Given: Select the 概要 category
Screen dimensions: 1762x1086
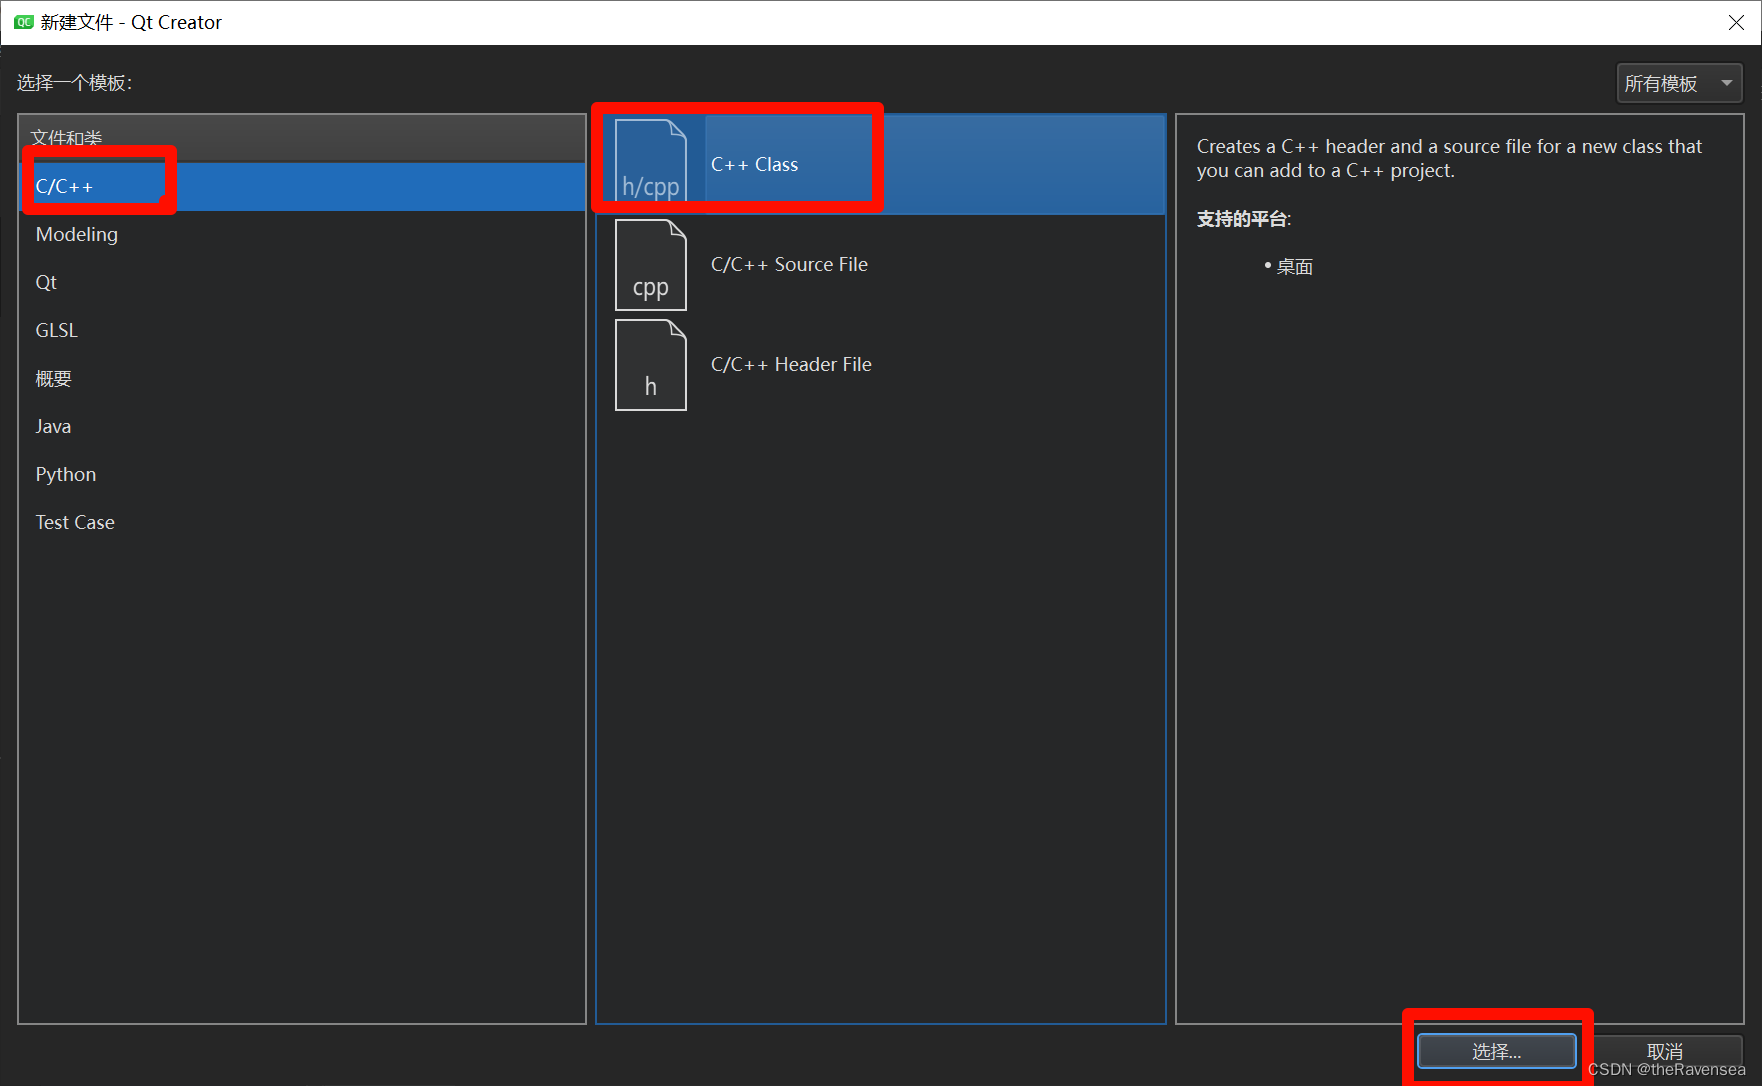Looking at the screenshot, I should pyautogui.click(x=302, y=379).
